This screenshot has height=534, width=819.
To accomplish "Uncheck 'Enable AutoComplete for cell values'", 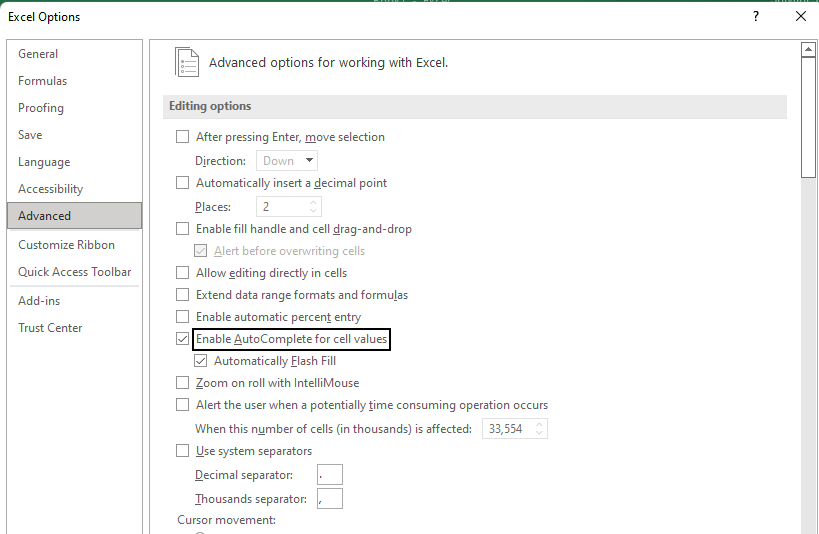I will pos(182,339).
